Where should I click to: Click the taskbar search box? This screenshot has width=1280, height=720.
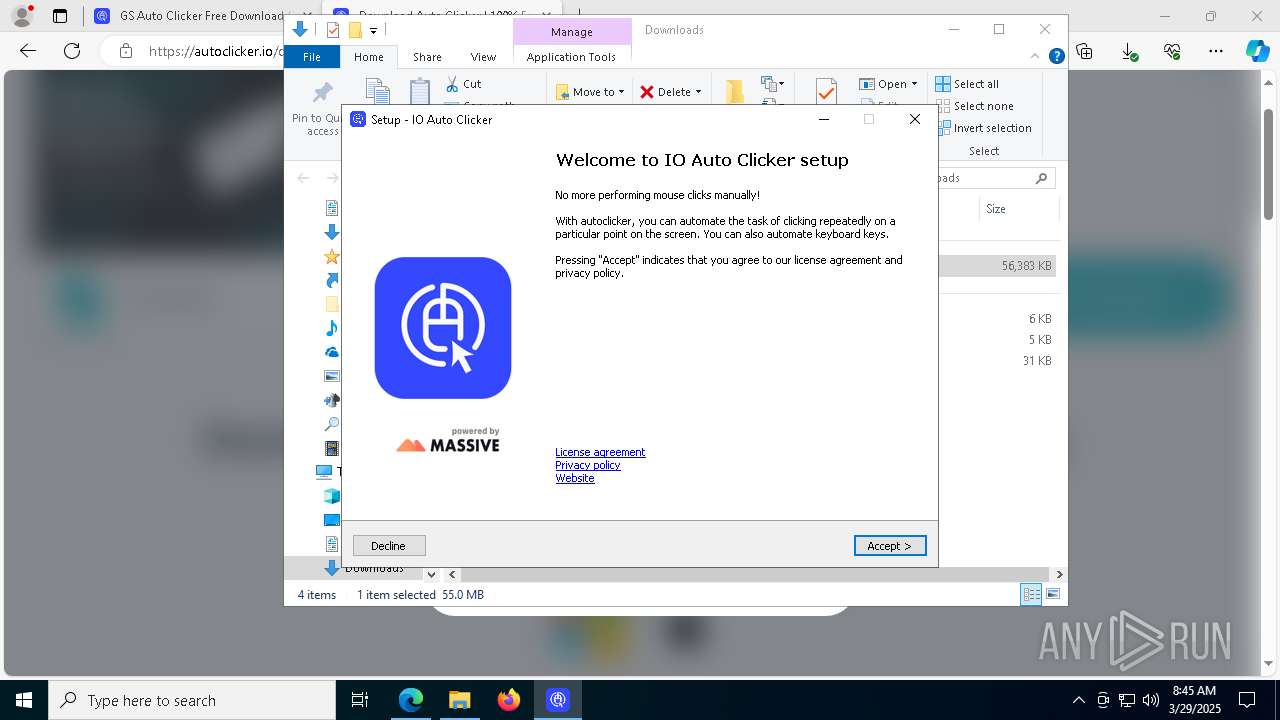pos(192,700)
